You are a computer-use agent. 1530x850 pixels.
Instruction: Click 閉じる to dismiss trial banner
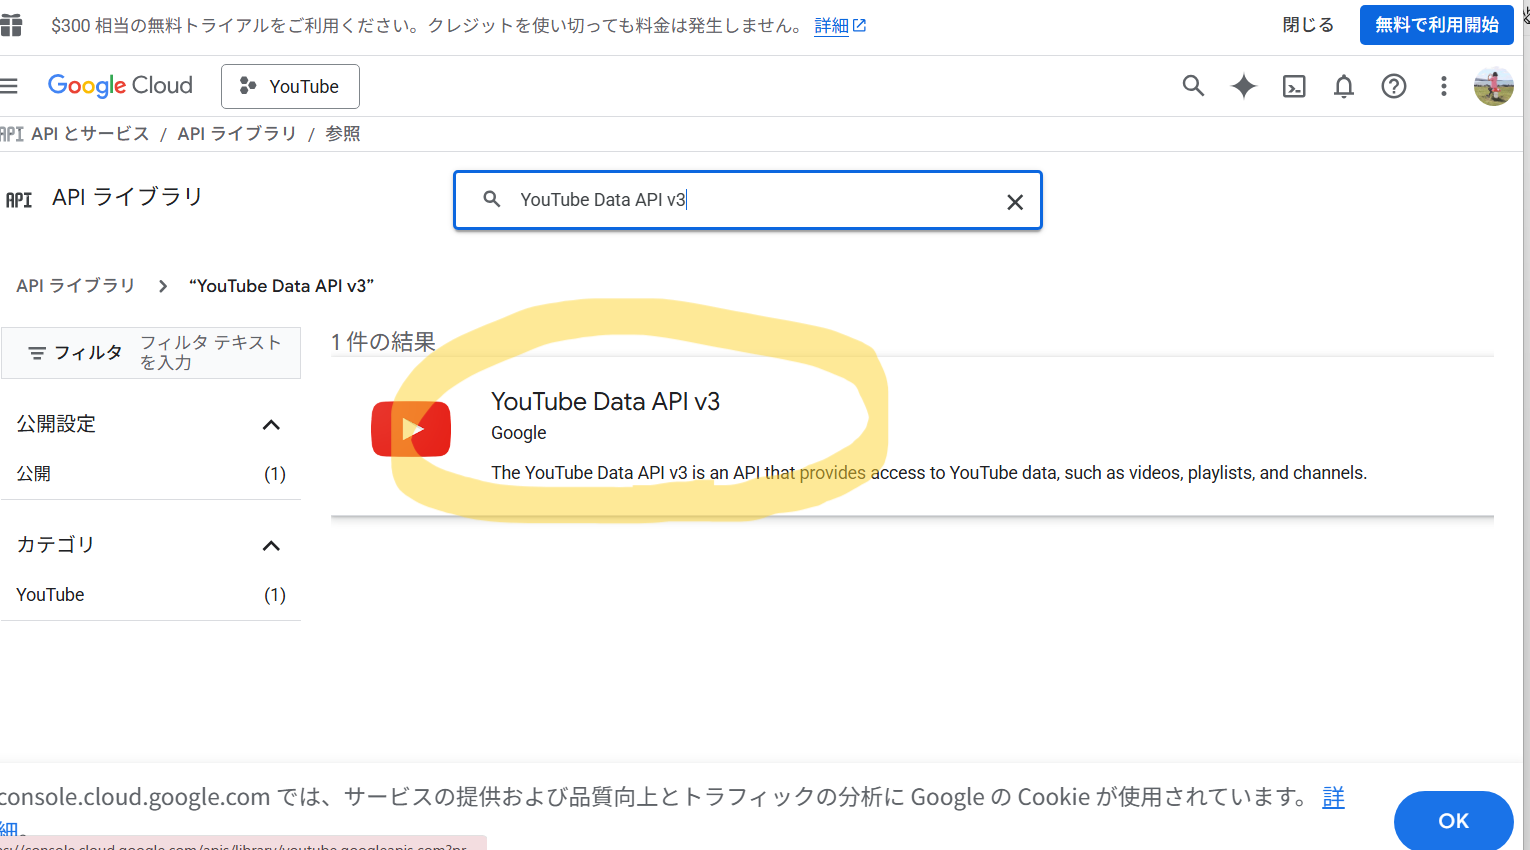point(1308,25)
